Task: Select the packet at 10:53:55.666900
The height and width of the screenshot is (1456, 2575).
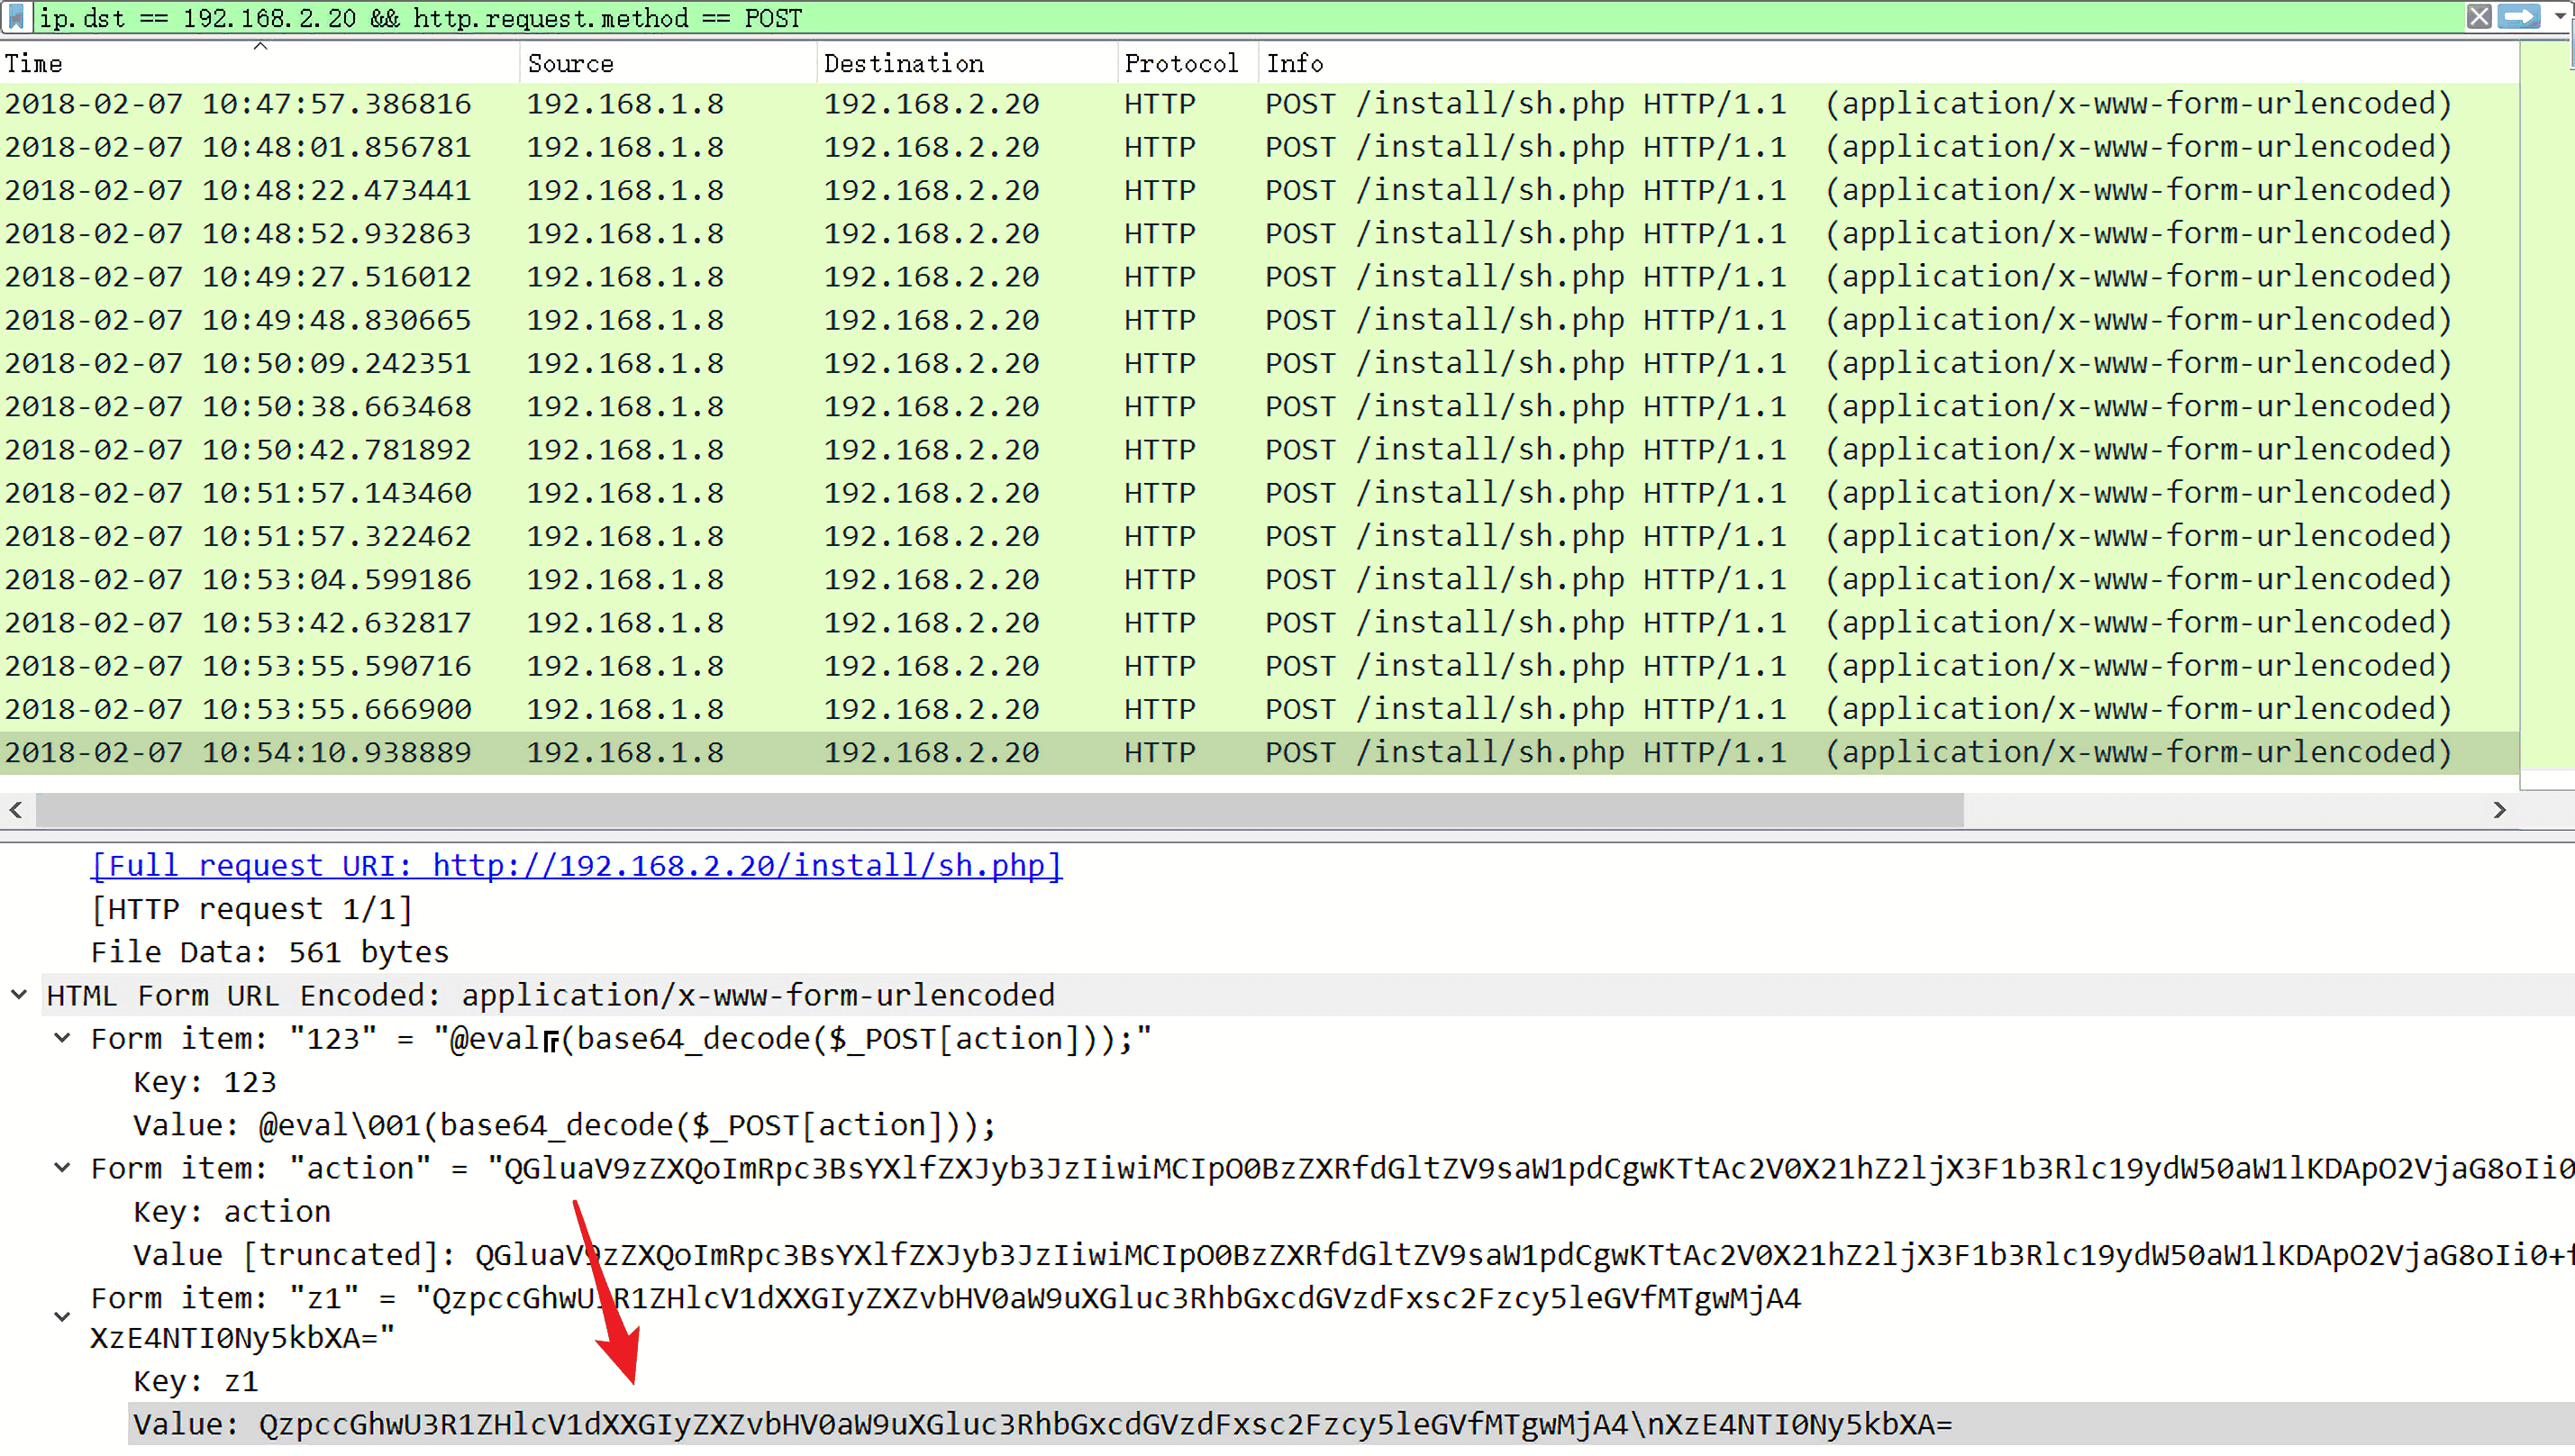Action: pos(1260,709)
